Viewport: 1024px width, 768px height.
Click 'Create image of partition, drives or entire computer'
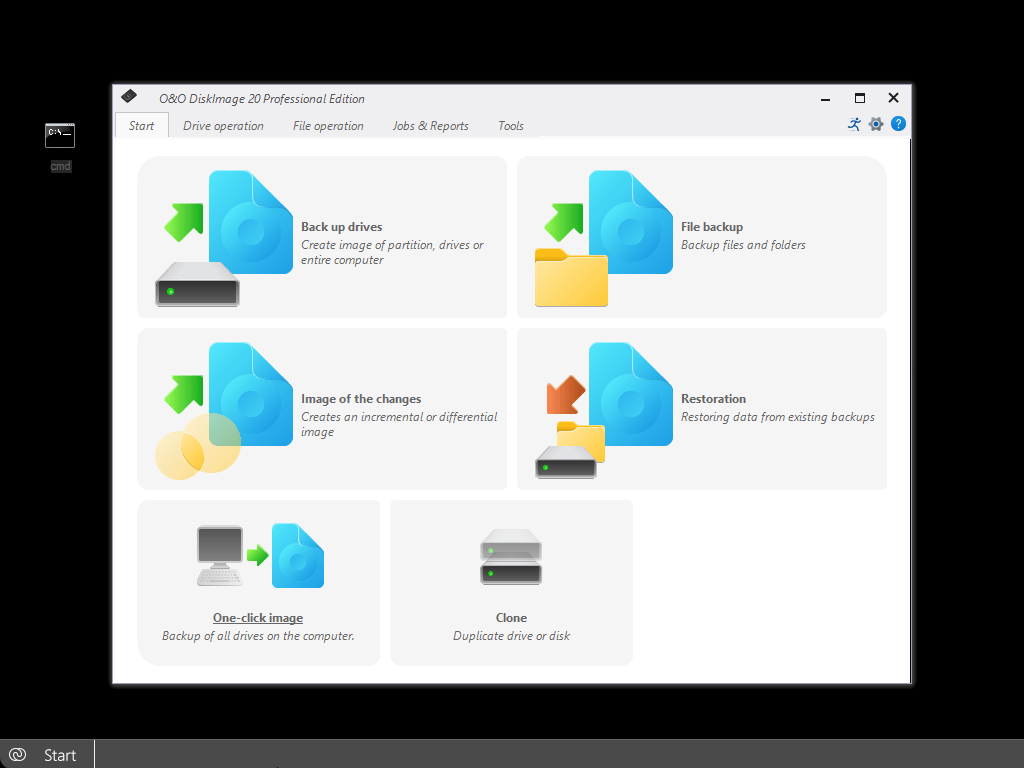coord(392,252)
